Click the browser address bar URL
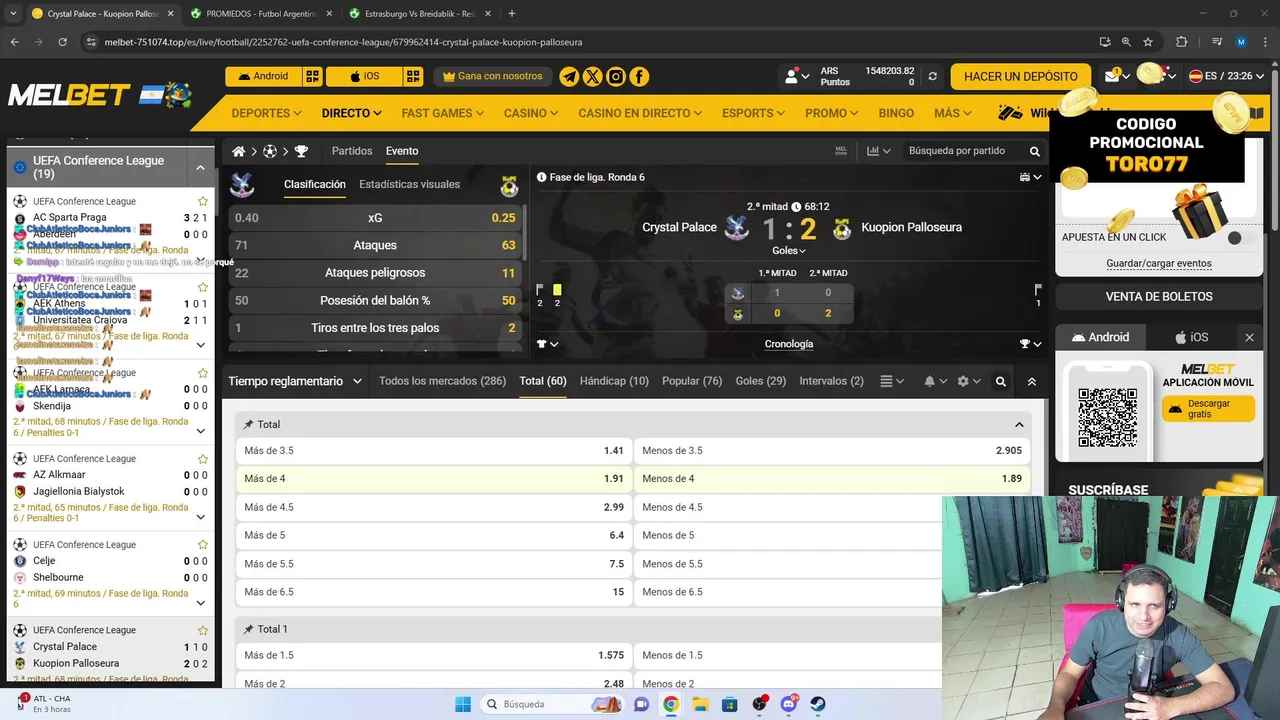The height and width of the screenshot is (720, 1280). point(343,42)
